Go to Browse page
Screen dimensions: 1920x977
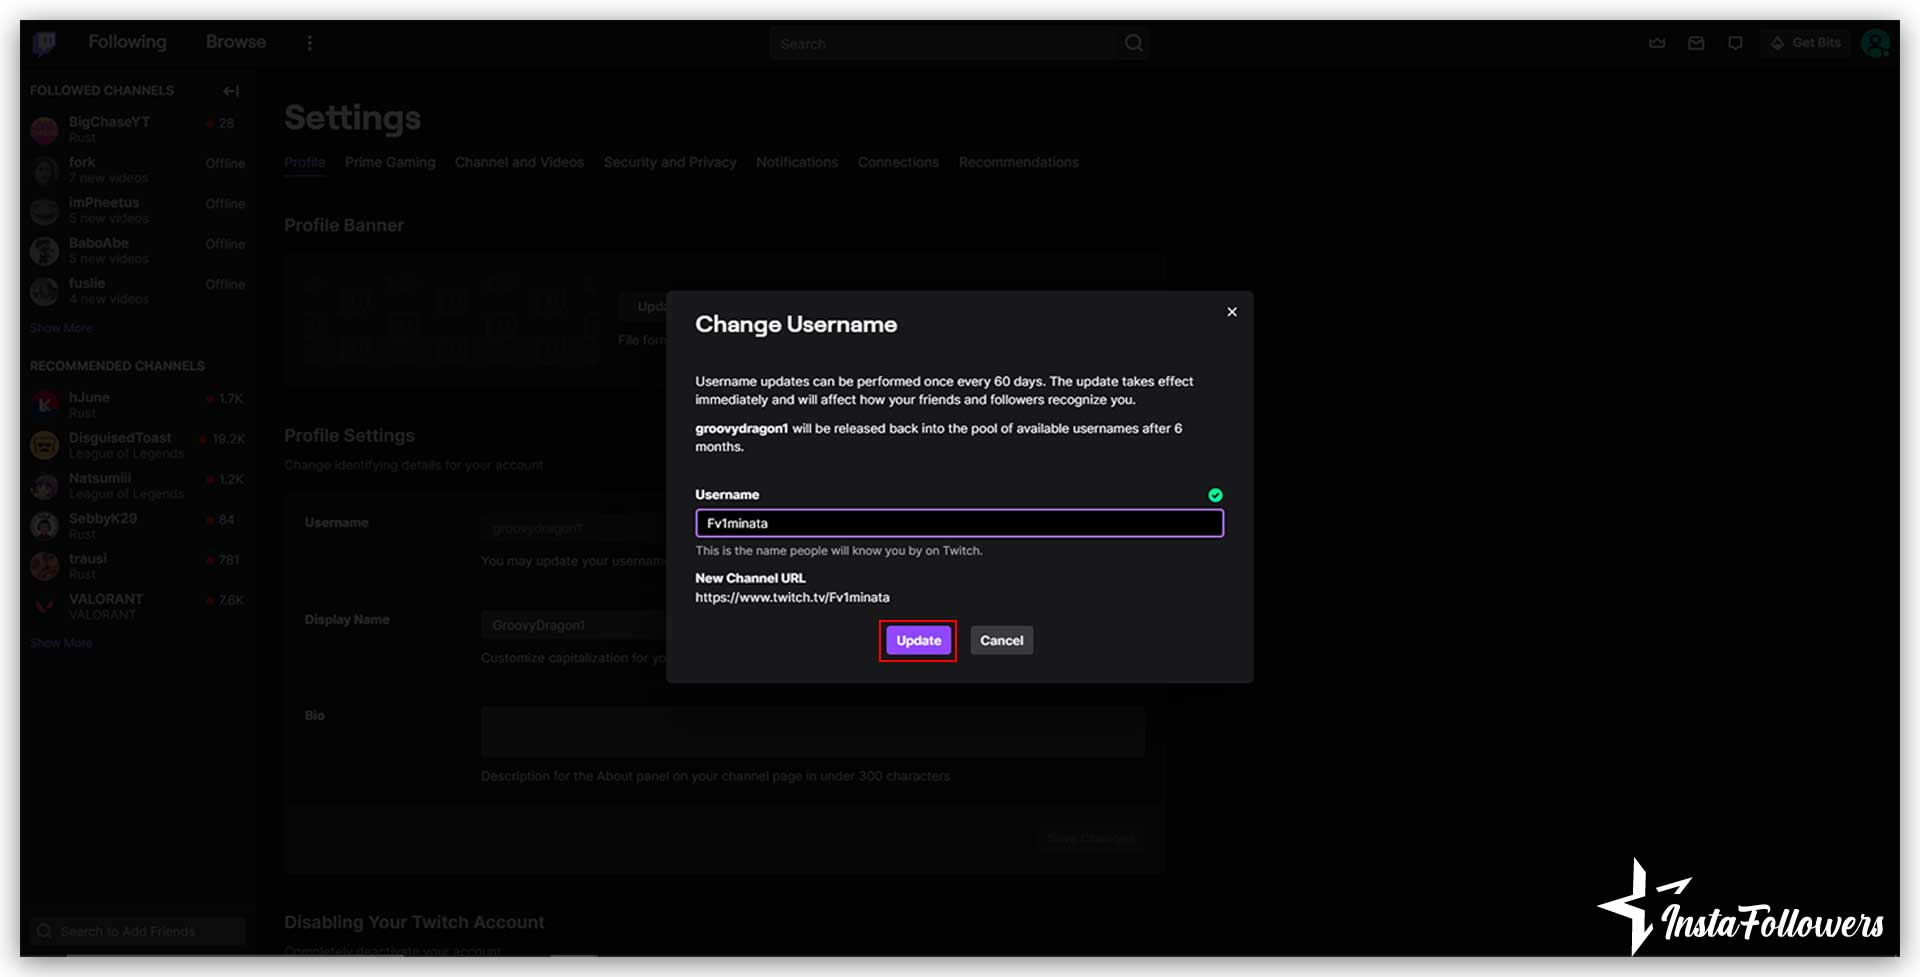pos(236,42)
